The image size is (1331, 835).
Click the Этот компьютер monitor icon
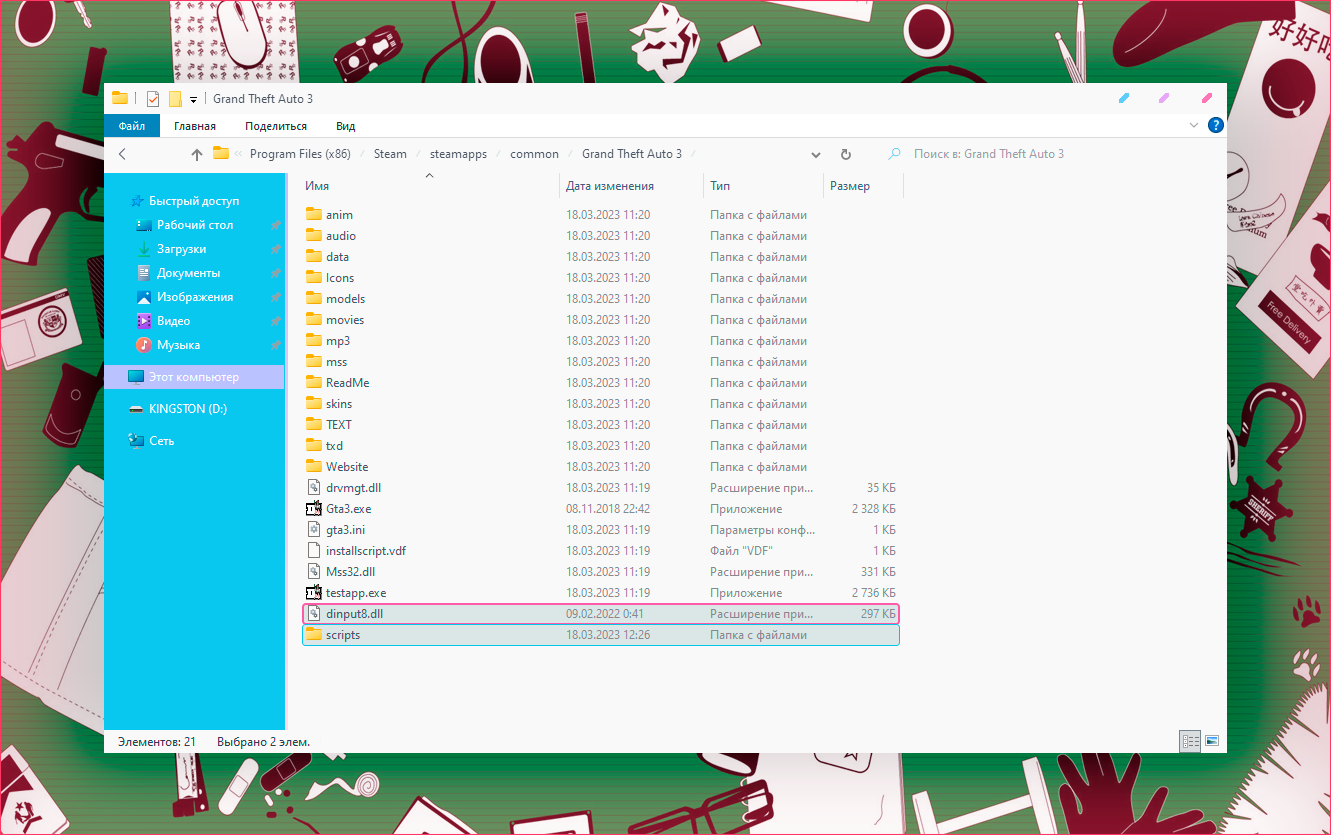(x=136, y=377)
